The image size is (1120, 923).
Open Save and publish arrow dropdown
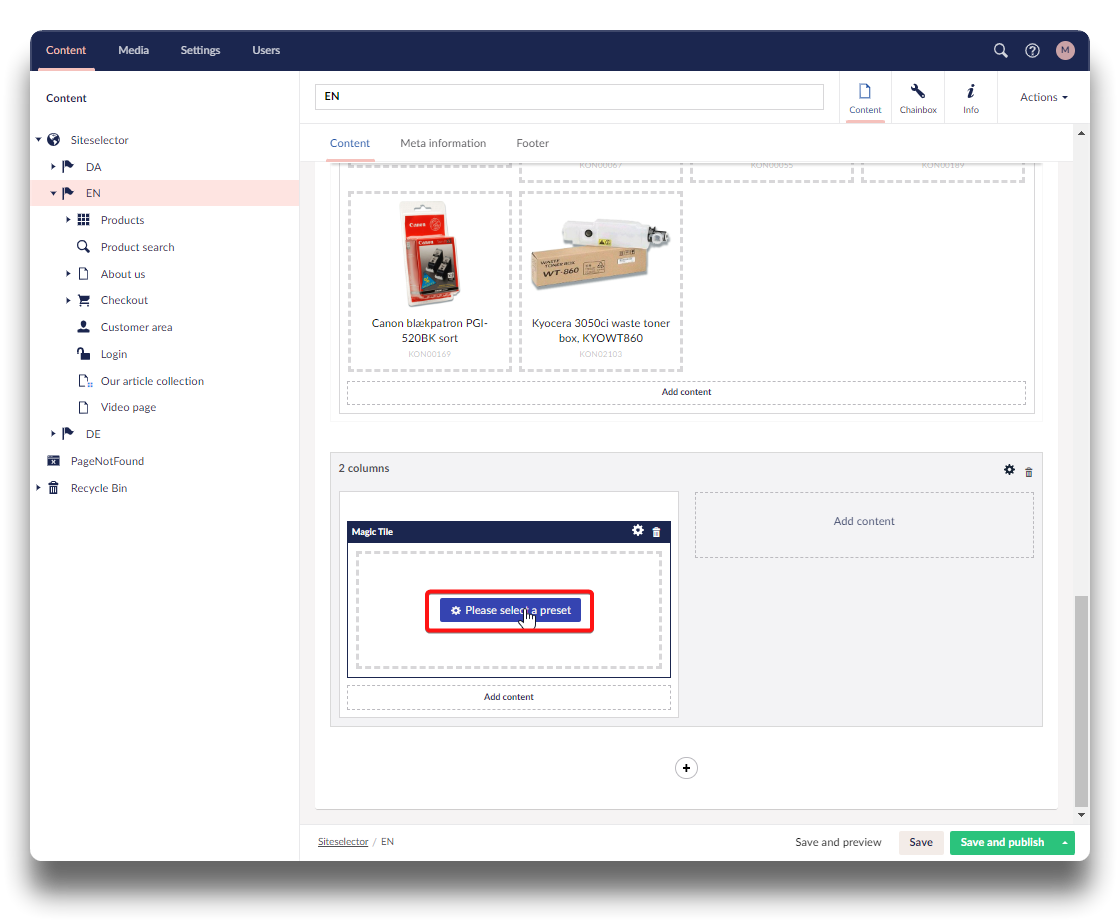coord(1066,843)
